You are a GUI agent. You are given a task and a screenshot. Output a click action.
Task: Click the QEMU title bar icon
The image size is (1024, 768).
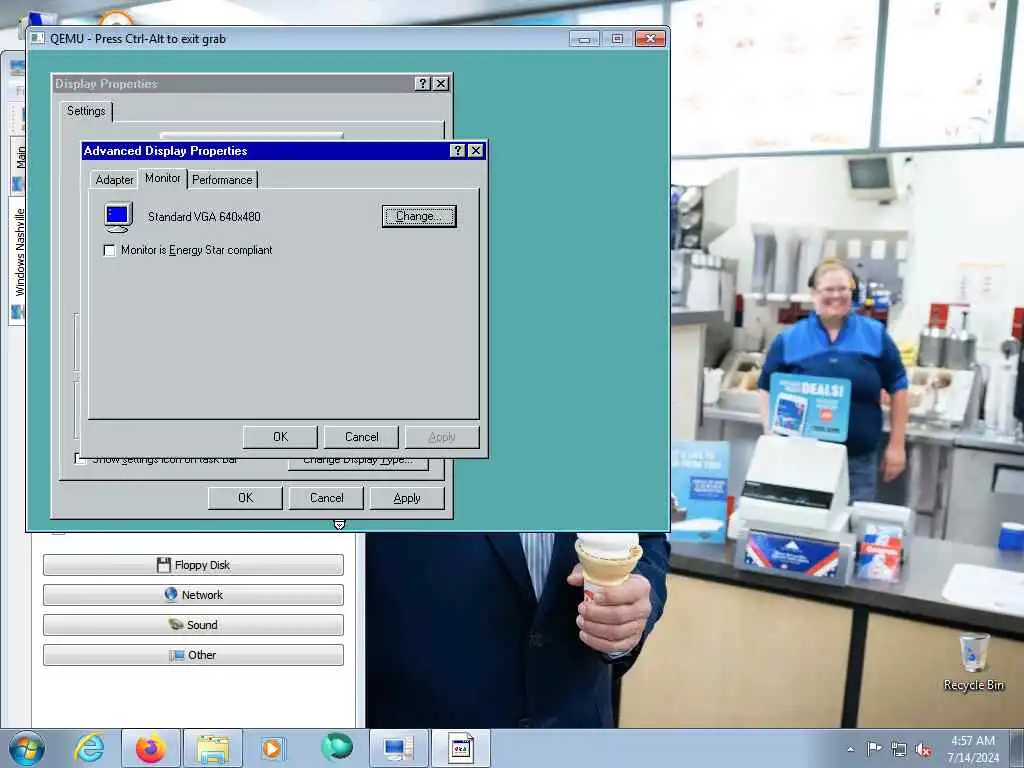point(38,39)
